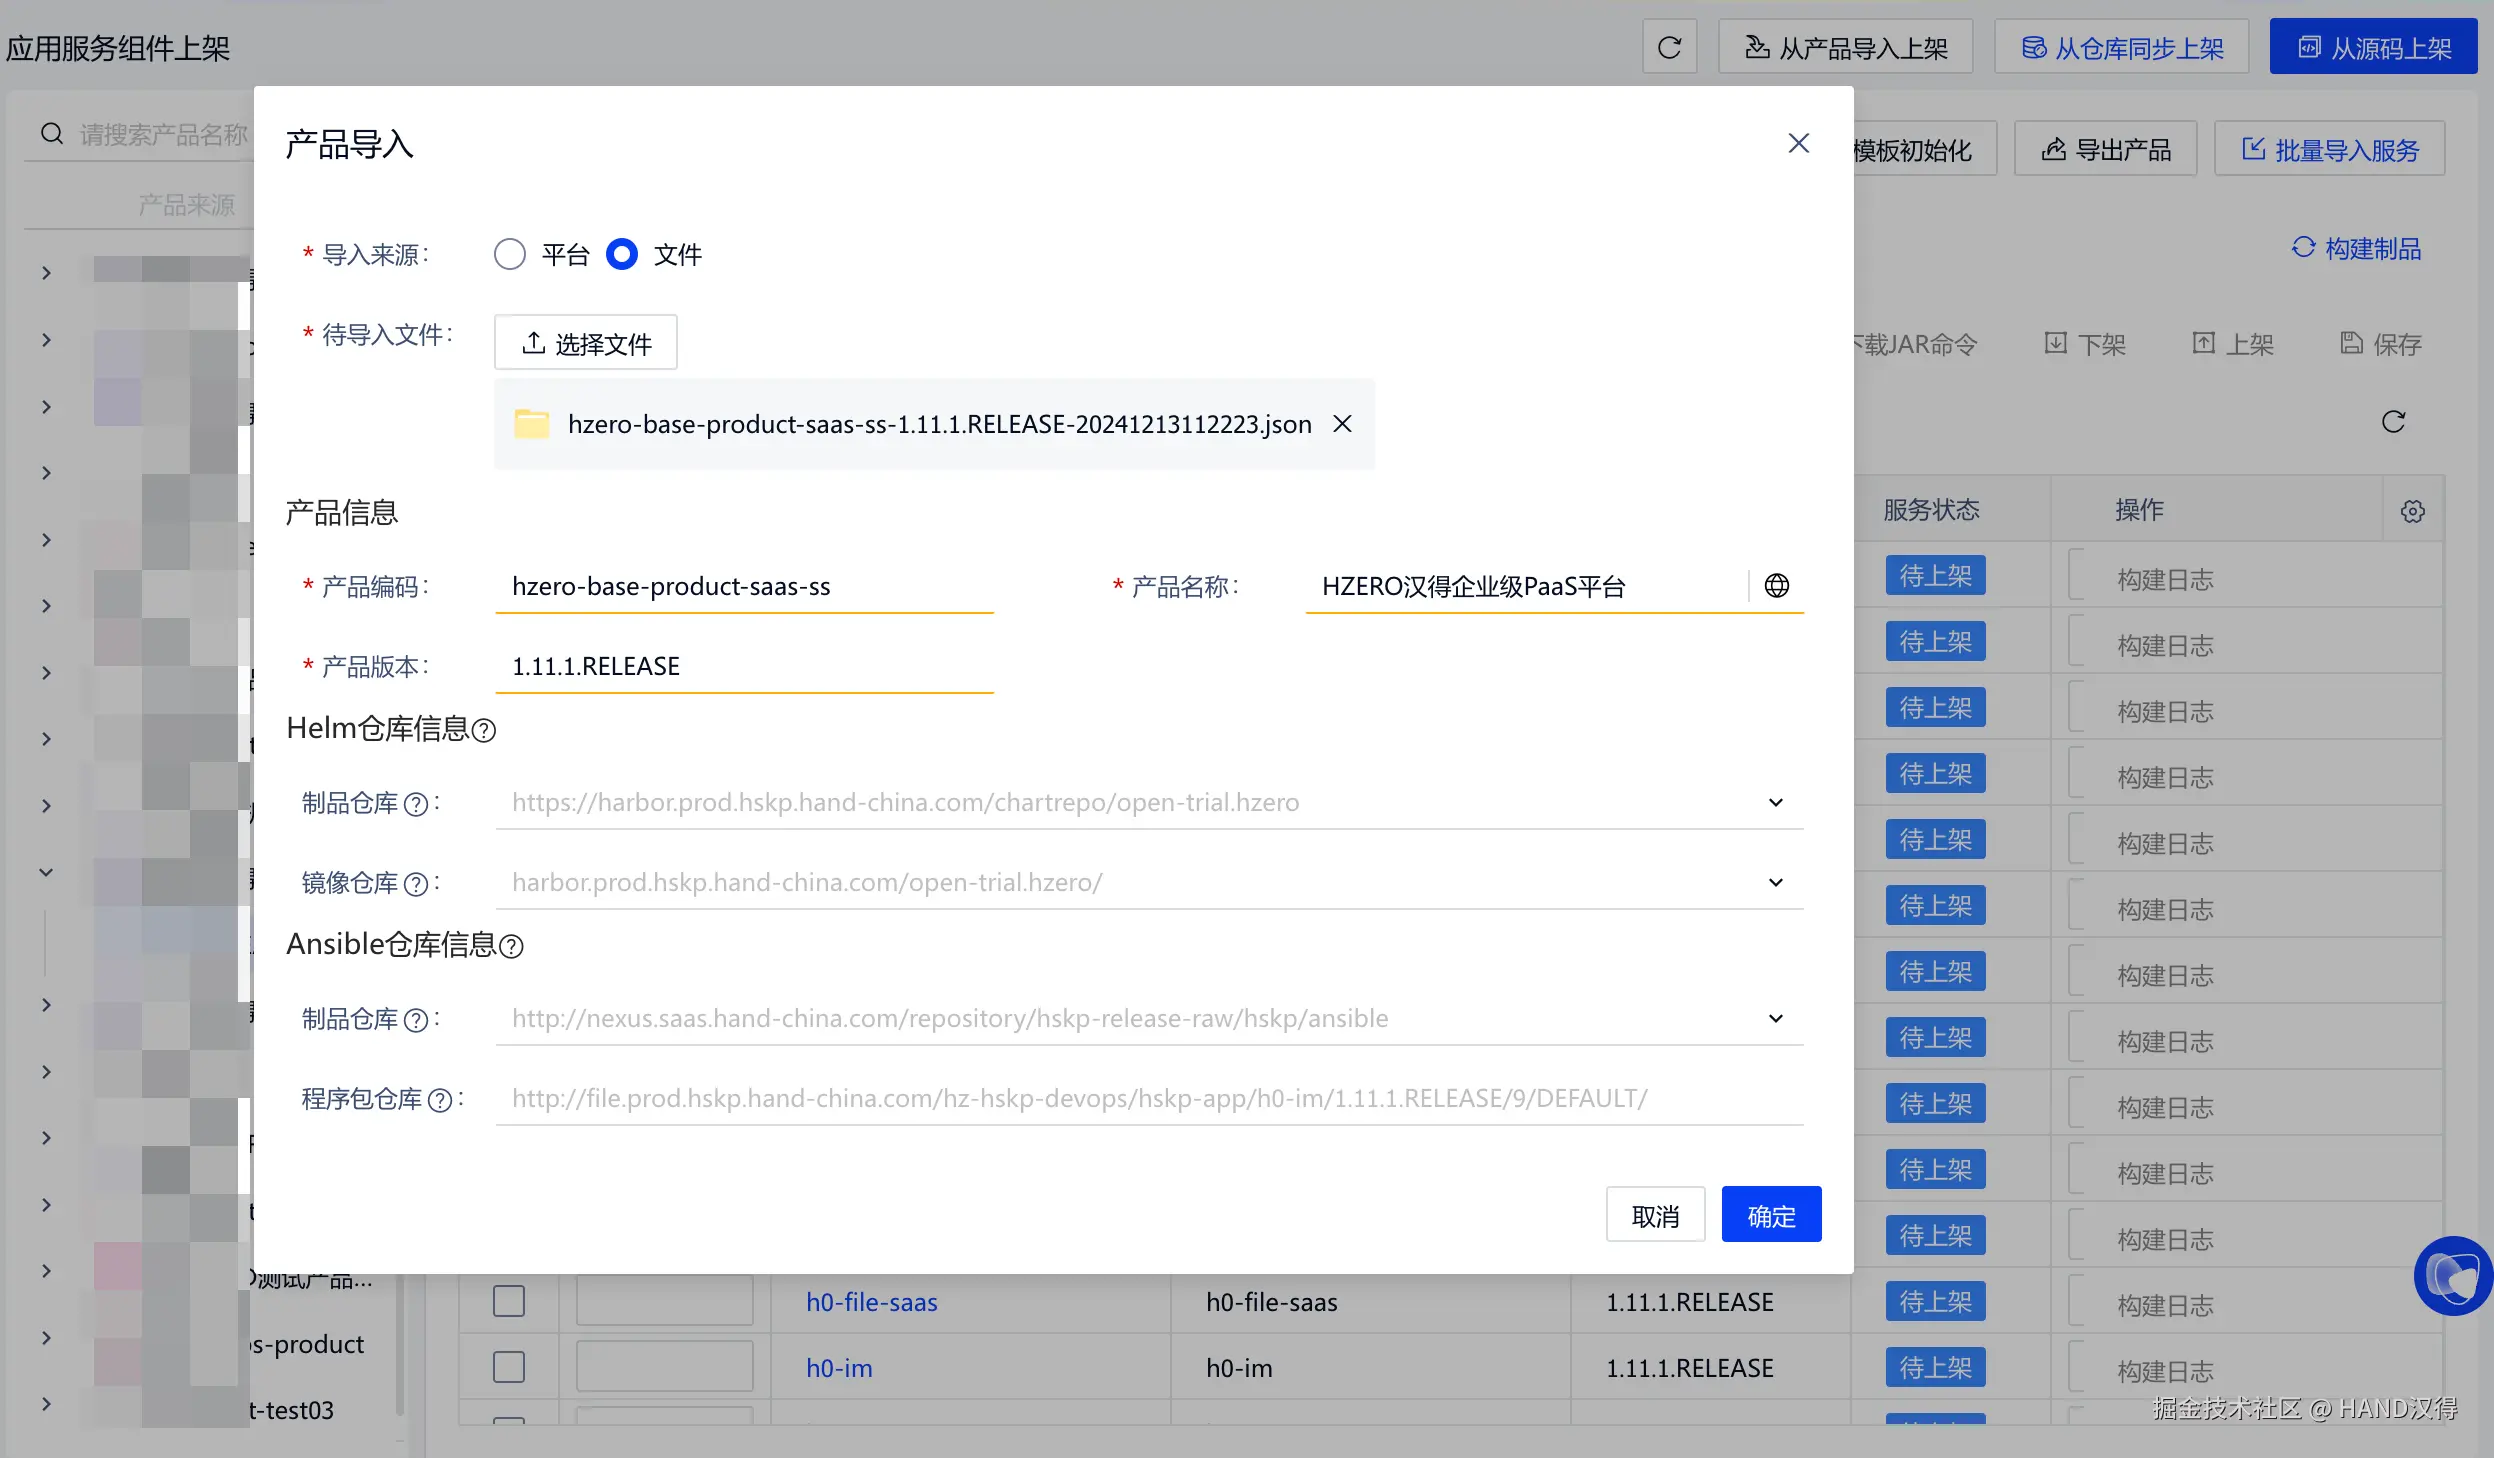2494x1458 pixels.
Task: Click the globe language icon beside product name
Action: [1776, 586]
